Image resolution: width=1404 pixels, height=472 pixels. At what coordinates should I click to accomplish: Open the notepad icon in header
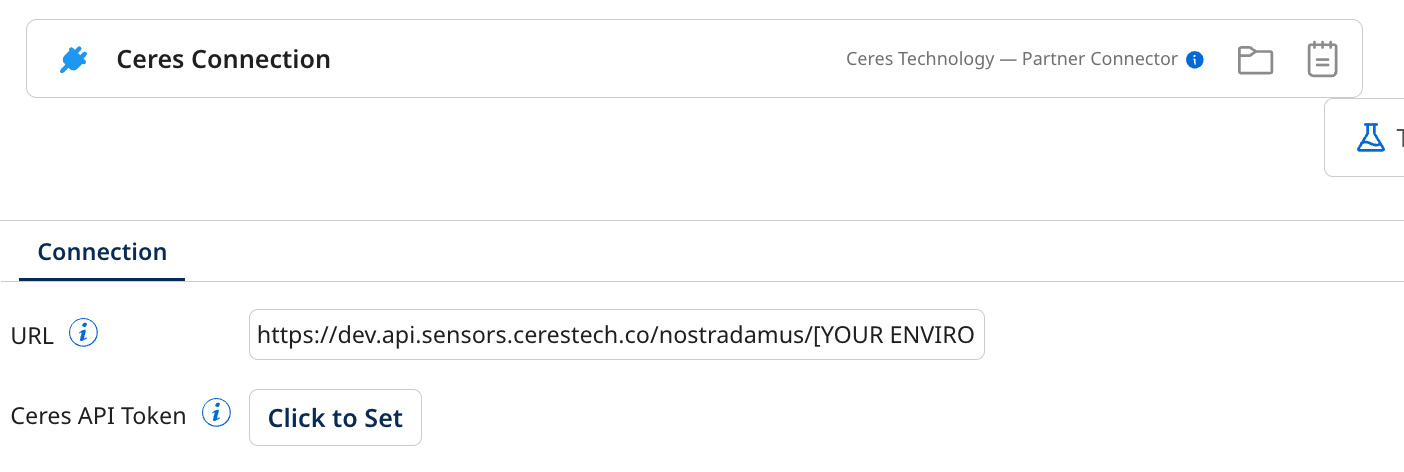(1322, 60)
